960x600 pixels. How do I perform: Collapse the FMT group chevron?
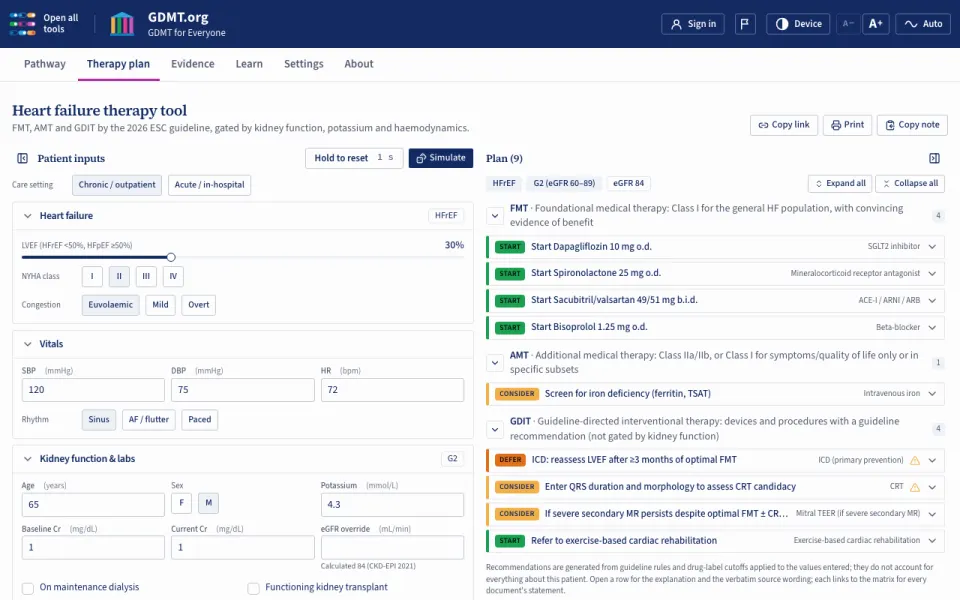(495, 216)
